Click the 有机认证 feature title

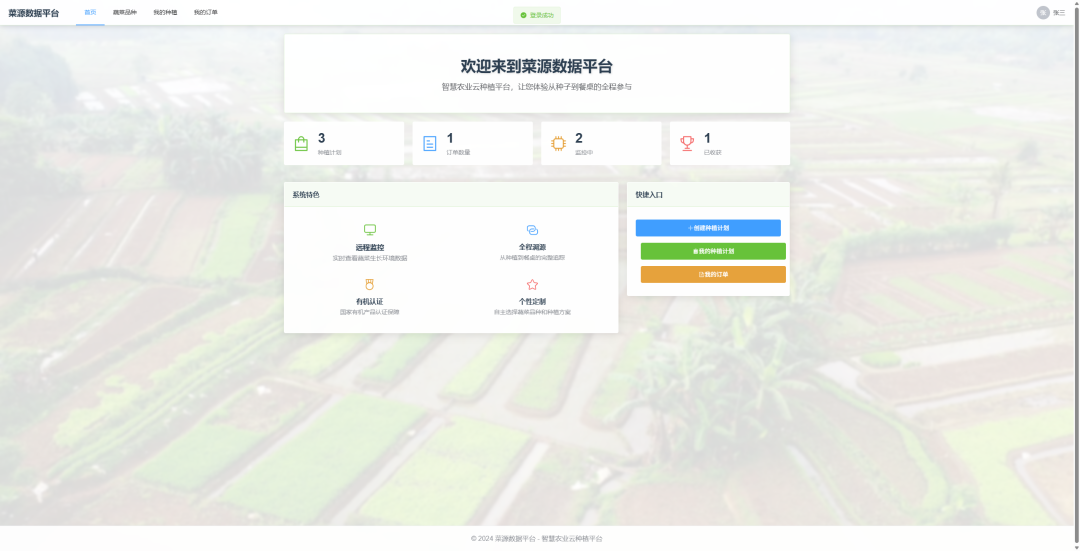pos(370,302)
